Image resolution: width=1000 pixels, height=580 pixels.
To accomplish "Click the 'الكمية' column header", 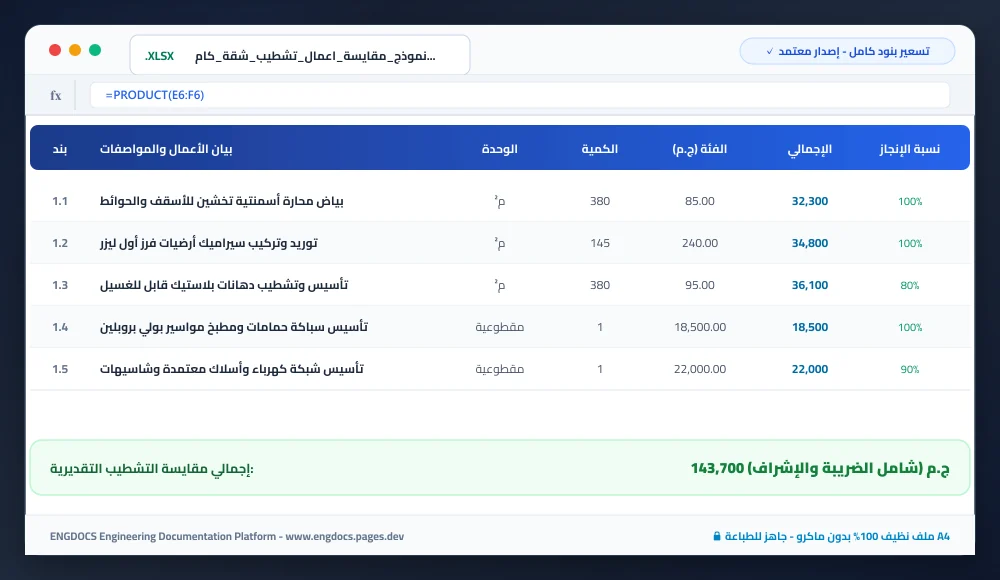I will pyautogui.click(x=599, y=149).
